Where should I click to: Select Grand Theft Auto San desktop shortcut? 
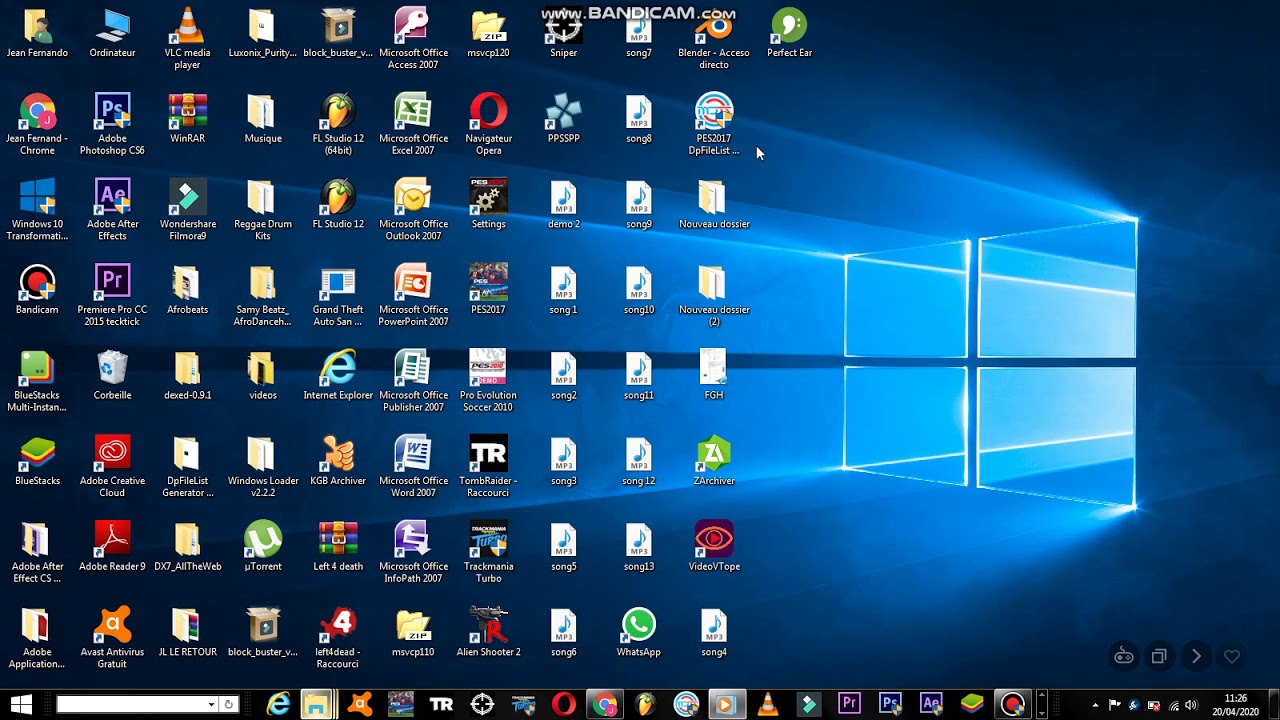[338, 296]
